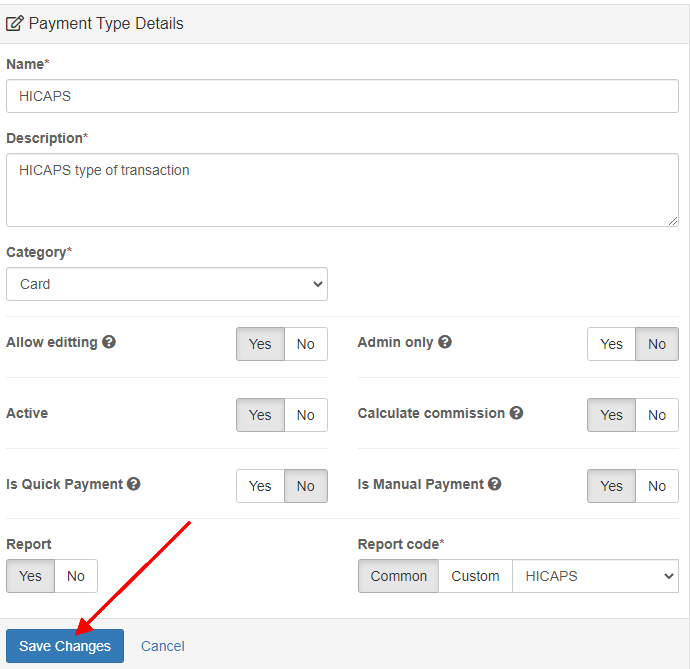Screen dimensions: 690x669
Task: Click the Calculate commission label text
Action: [431, 413]
